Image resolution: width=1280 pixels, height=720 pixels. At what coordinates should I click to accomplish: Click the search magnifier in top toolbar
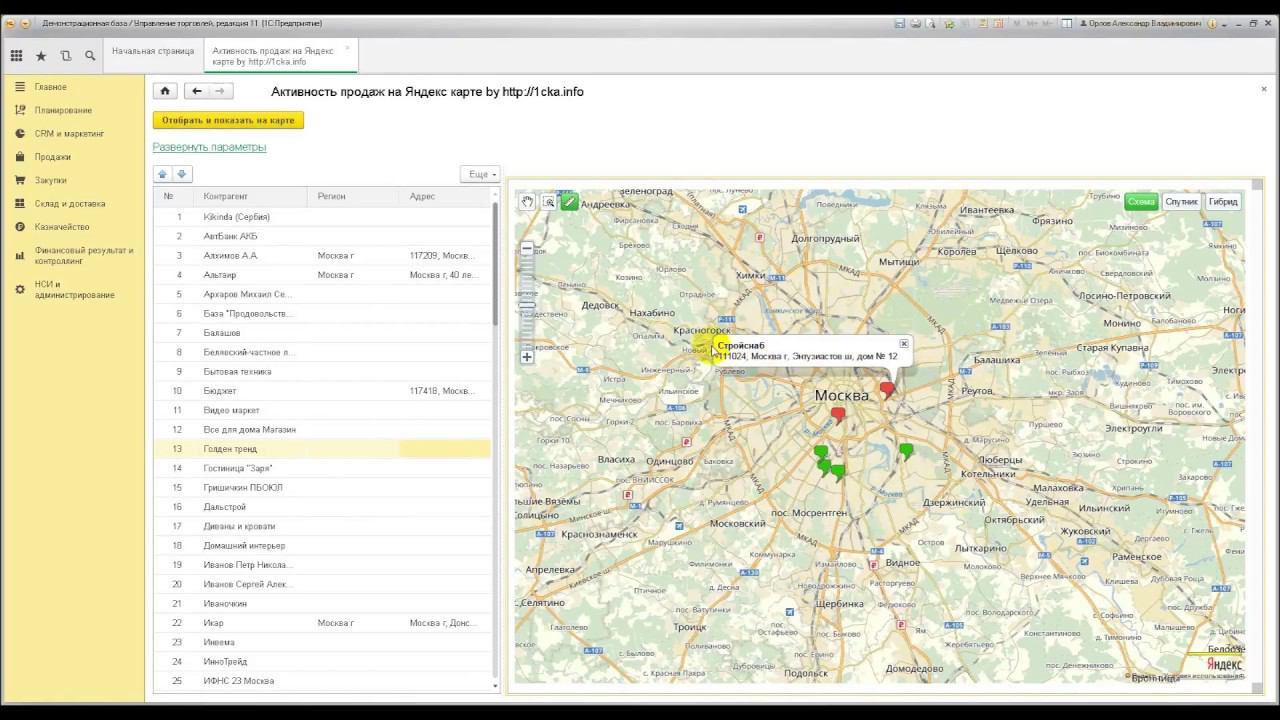pyautogui.click(x=90, y=56)
